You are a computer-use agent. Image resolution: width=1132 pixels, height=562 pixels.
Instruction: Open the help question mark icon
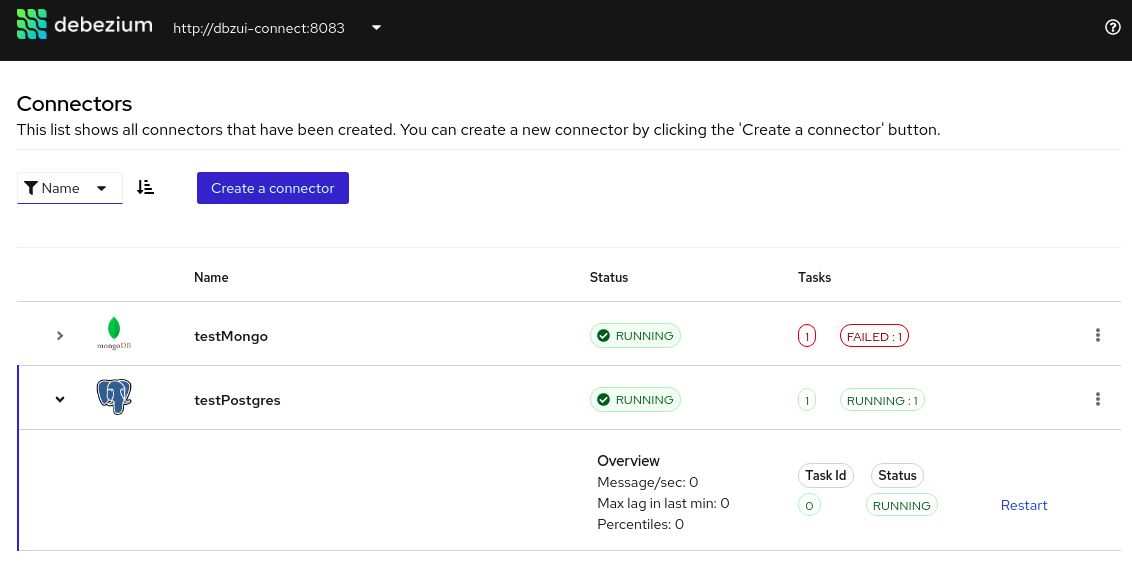click(x=1112, y=28)
